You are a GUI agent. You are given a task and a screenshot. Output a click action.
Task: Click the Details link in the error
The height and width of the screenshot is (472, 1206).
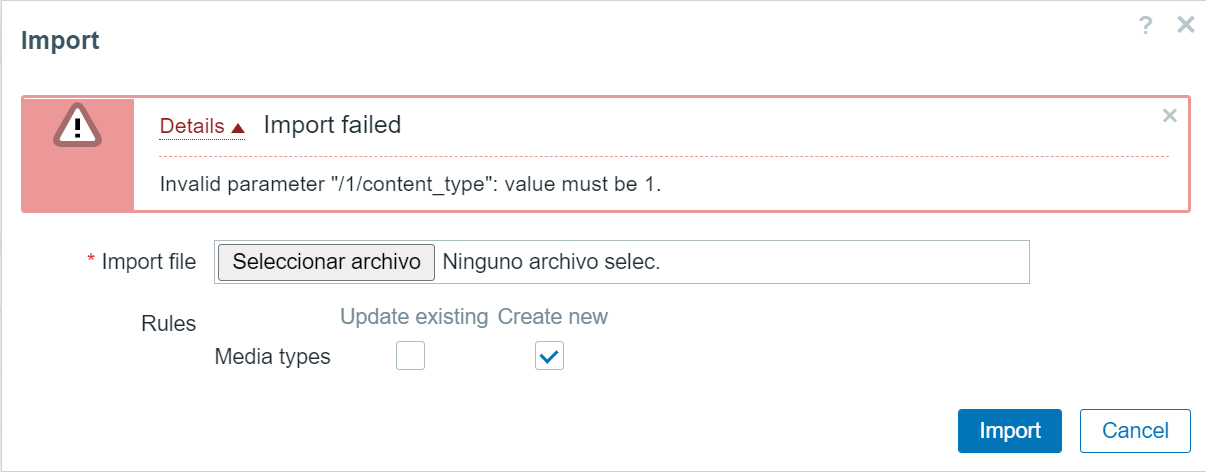point(192,126)
